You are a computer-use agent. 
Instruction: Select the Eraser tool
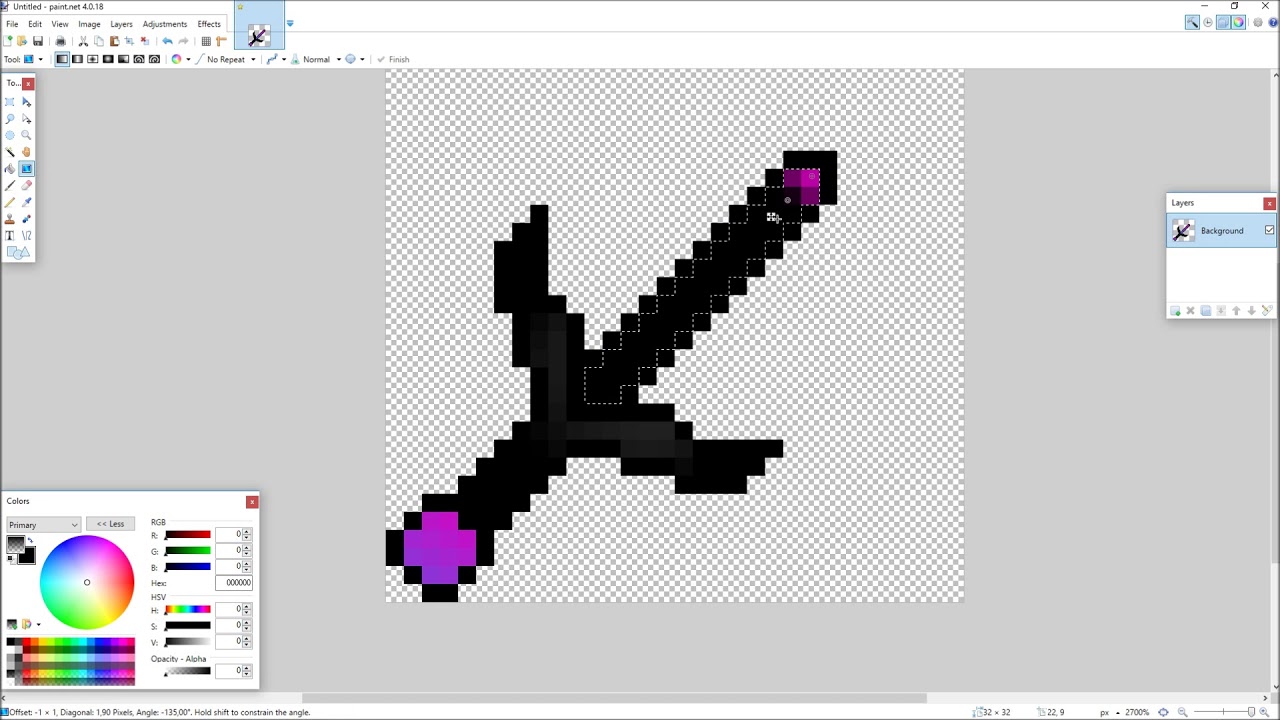(x=27, y=185)
